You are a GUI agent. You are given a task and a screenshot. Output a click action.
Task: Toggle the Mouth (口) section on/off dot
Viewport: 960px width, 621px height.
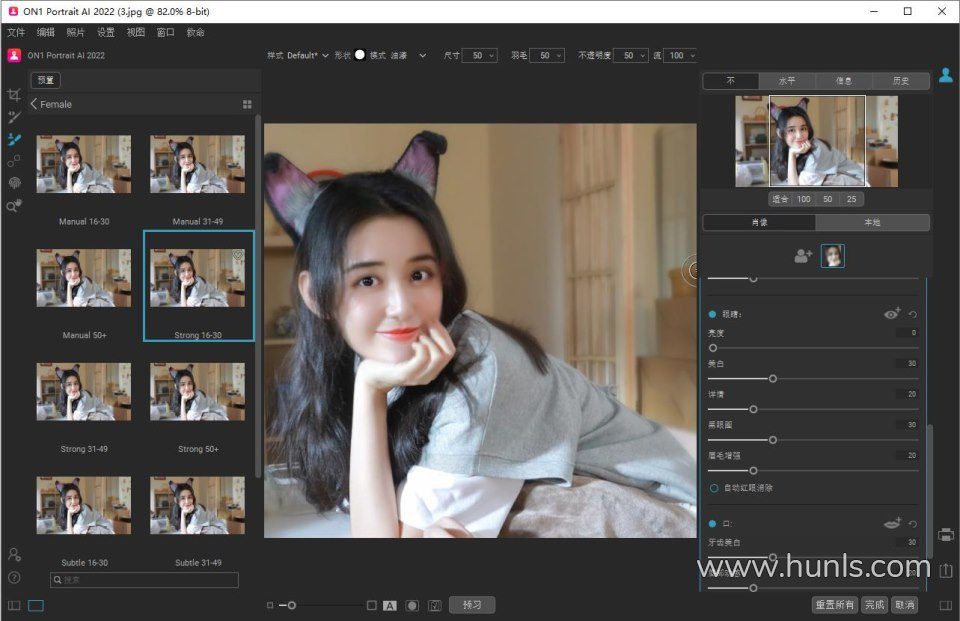712,524
